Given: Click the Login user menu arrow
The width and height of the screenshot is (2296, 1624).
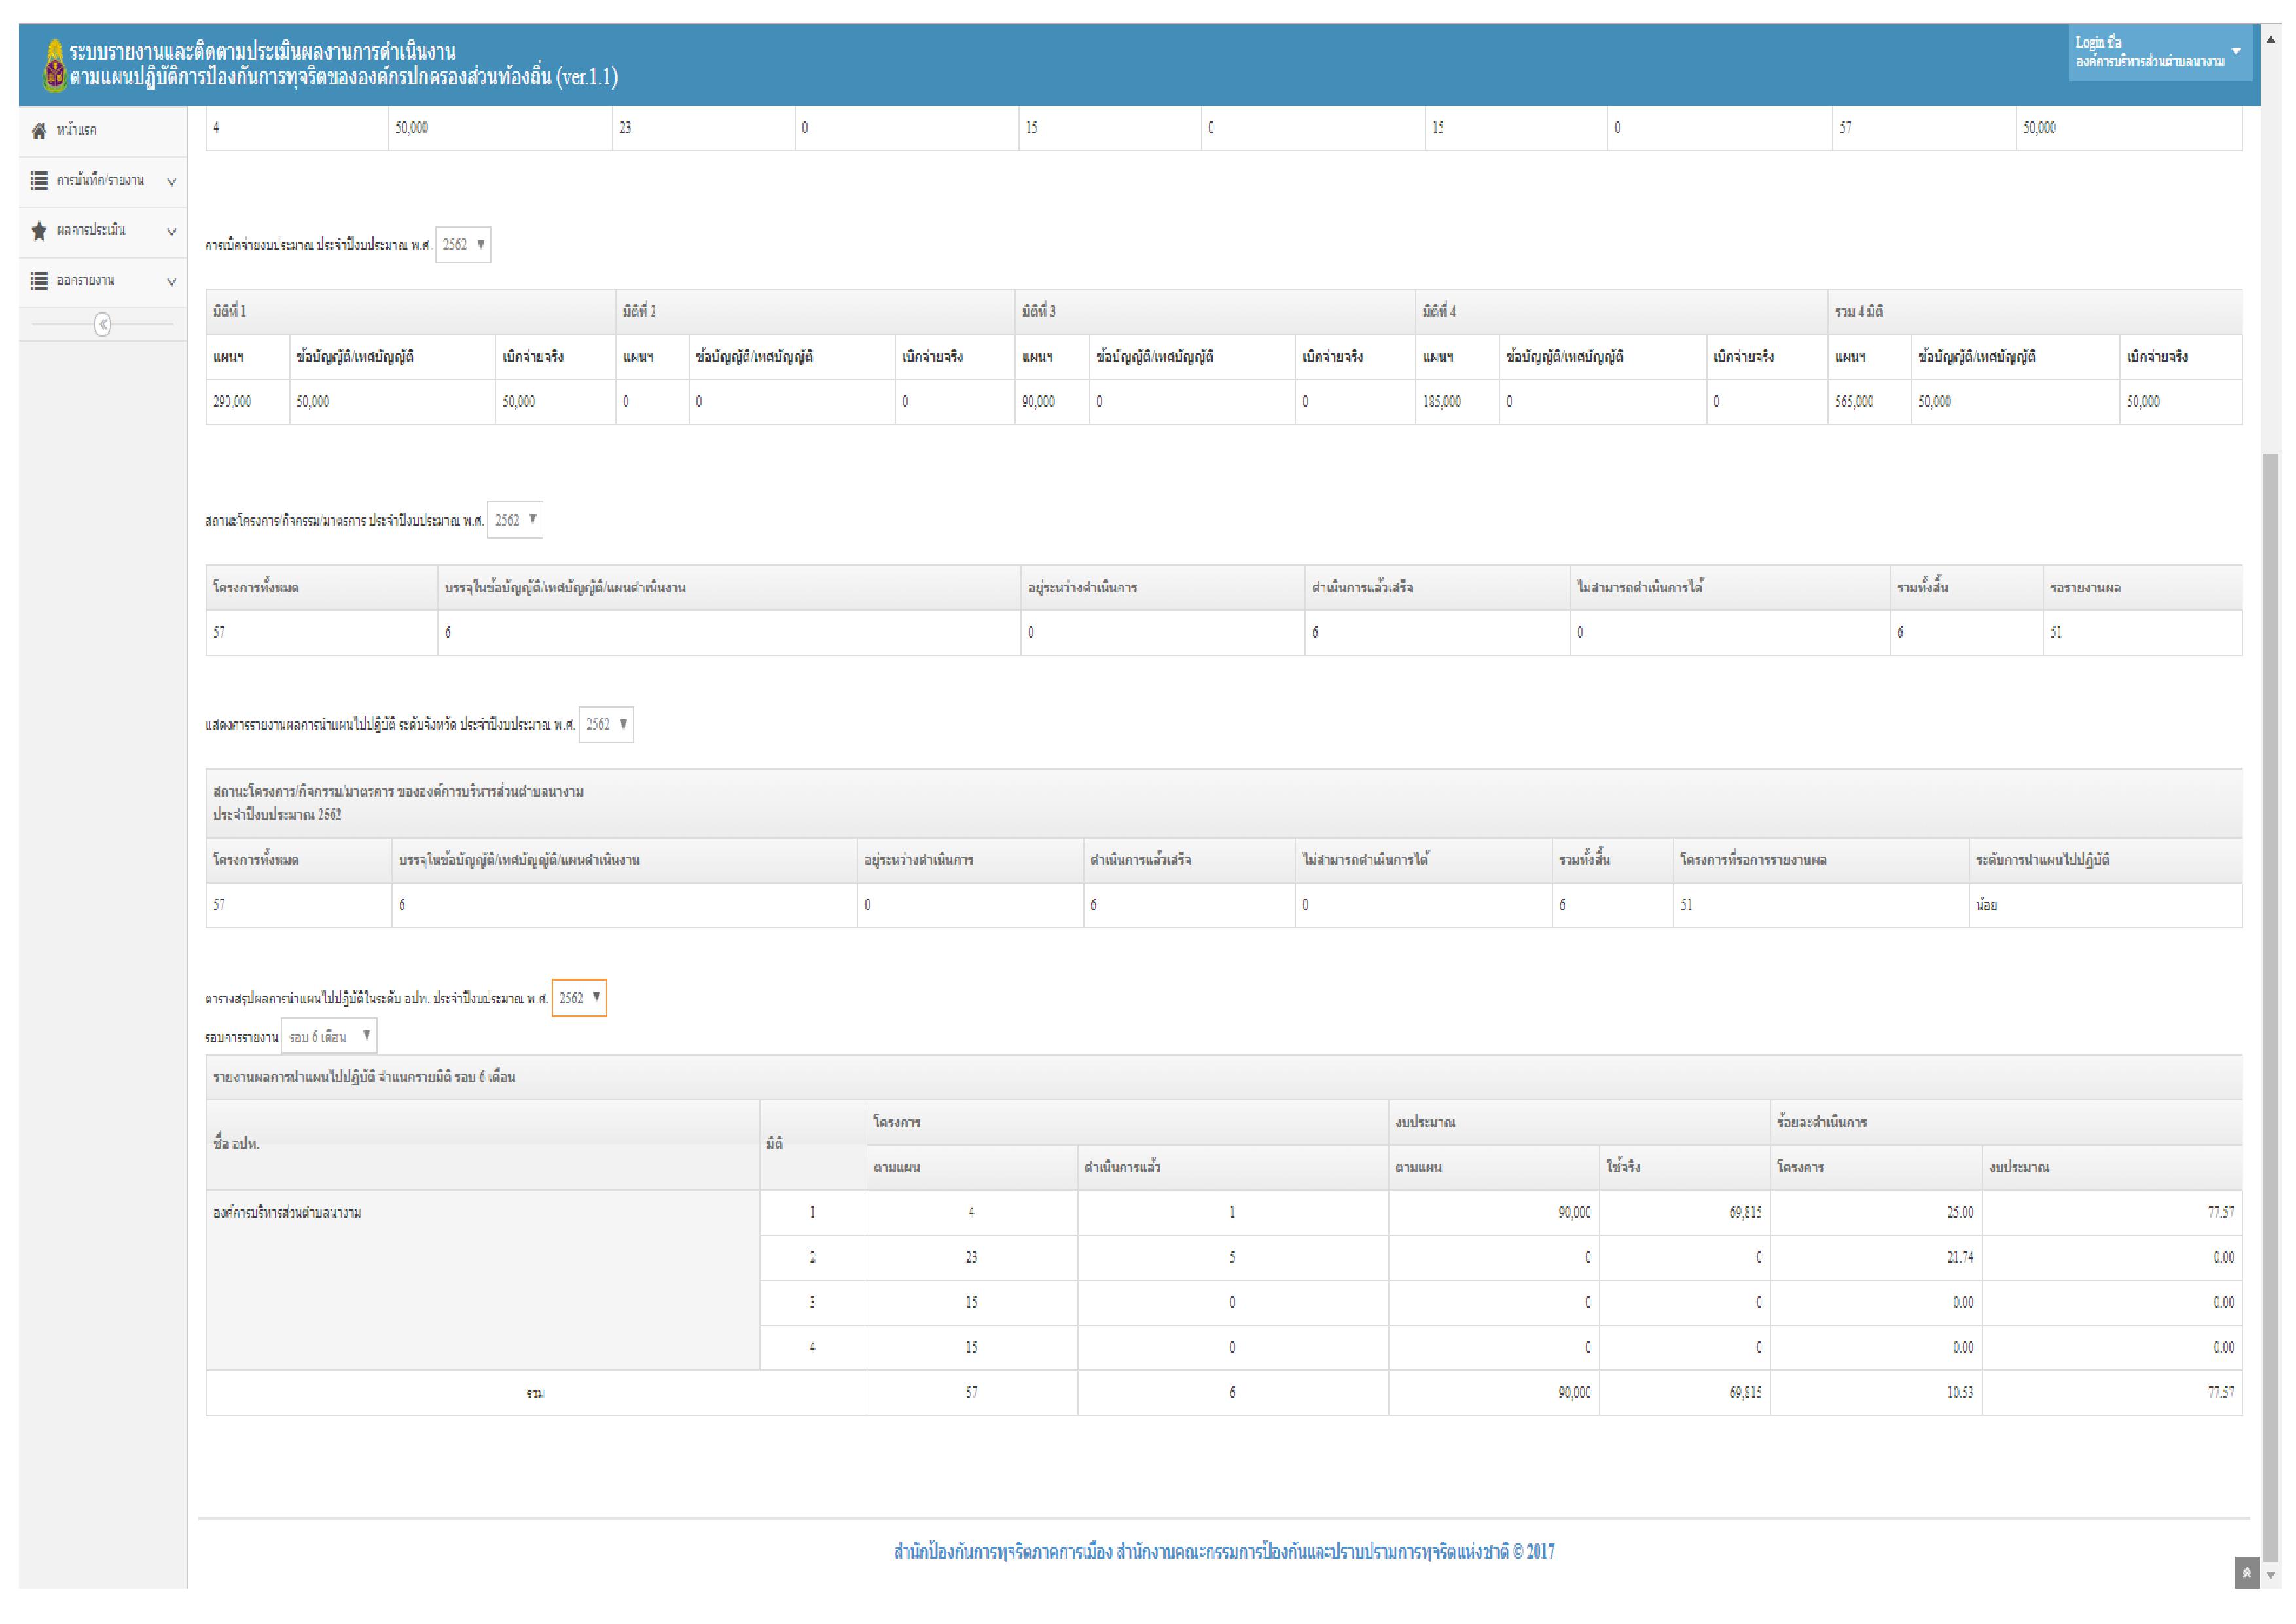Looking at the screenshot, I should click(2236, 51).
